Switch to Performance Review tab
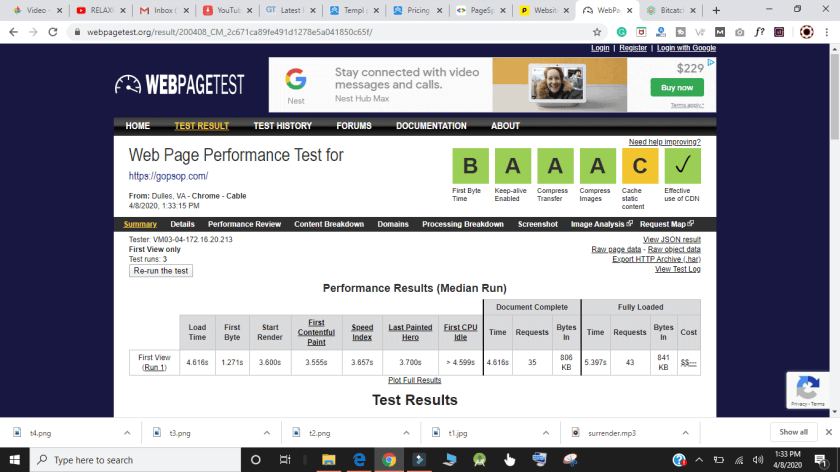 244,224
